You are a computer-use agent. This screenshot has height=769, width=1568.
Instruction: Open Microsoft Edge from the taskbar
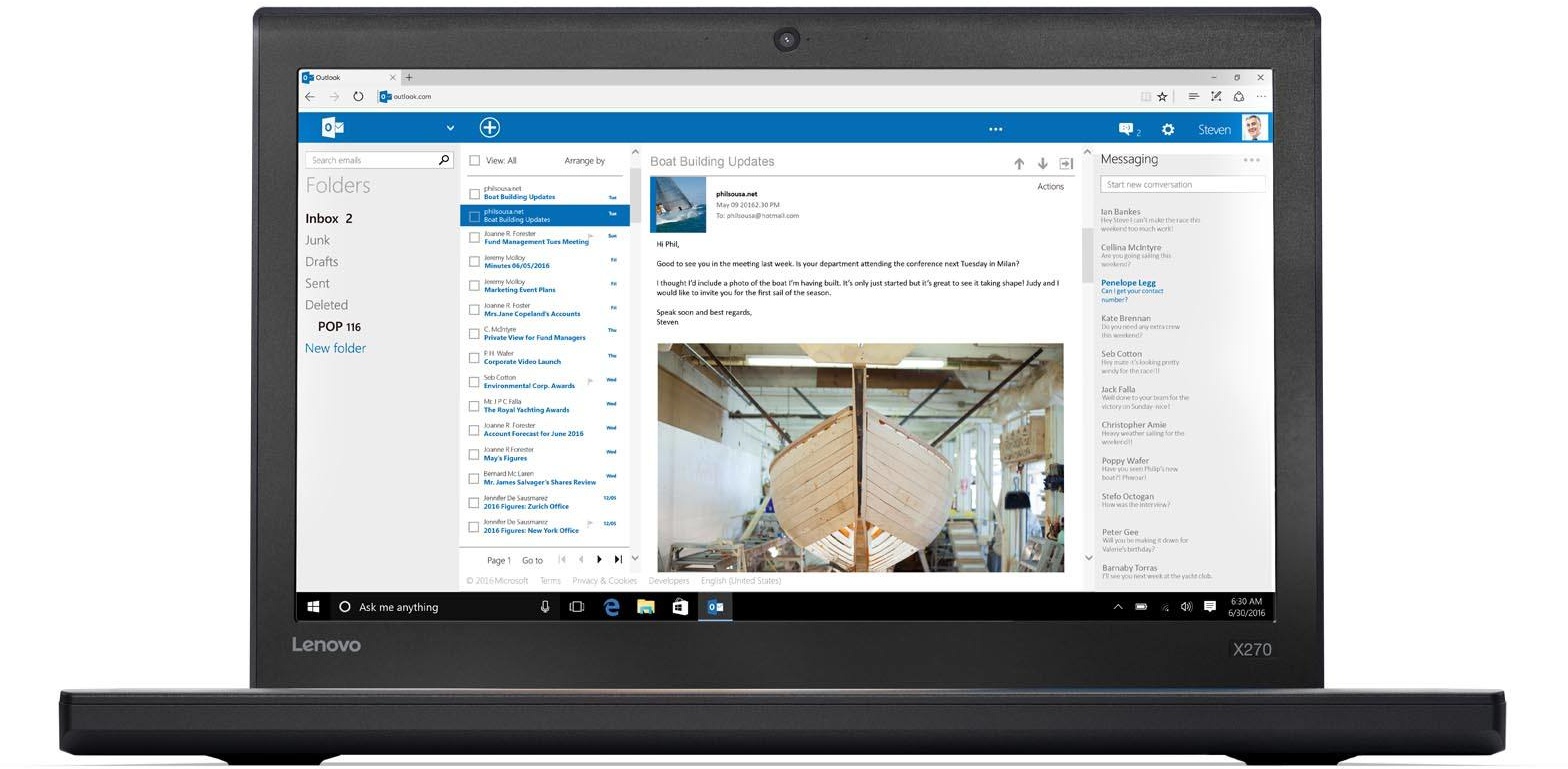[x=611, y=606]
